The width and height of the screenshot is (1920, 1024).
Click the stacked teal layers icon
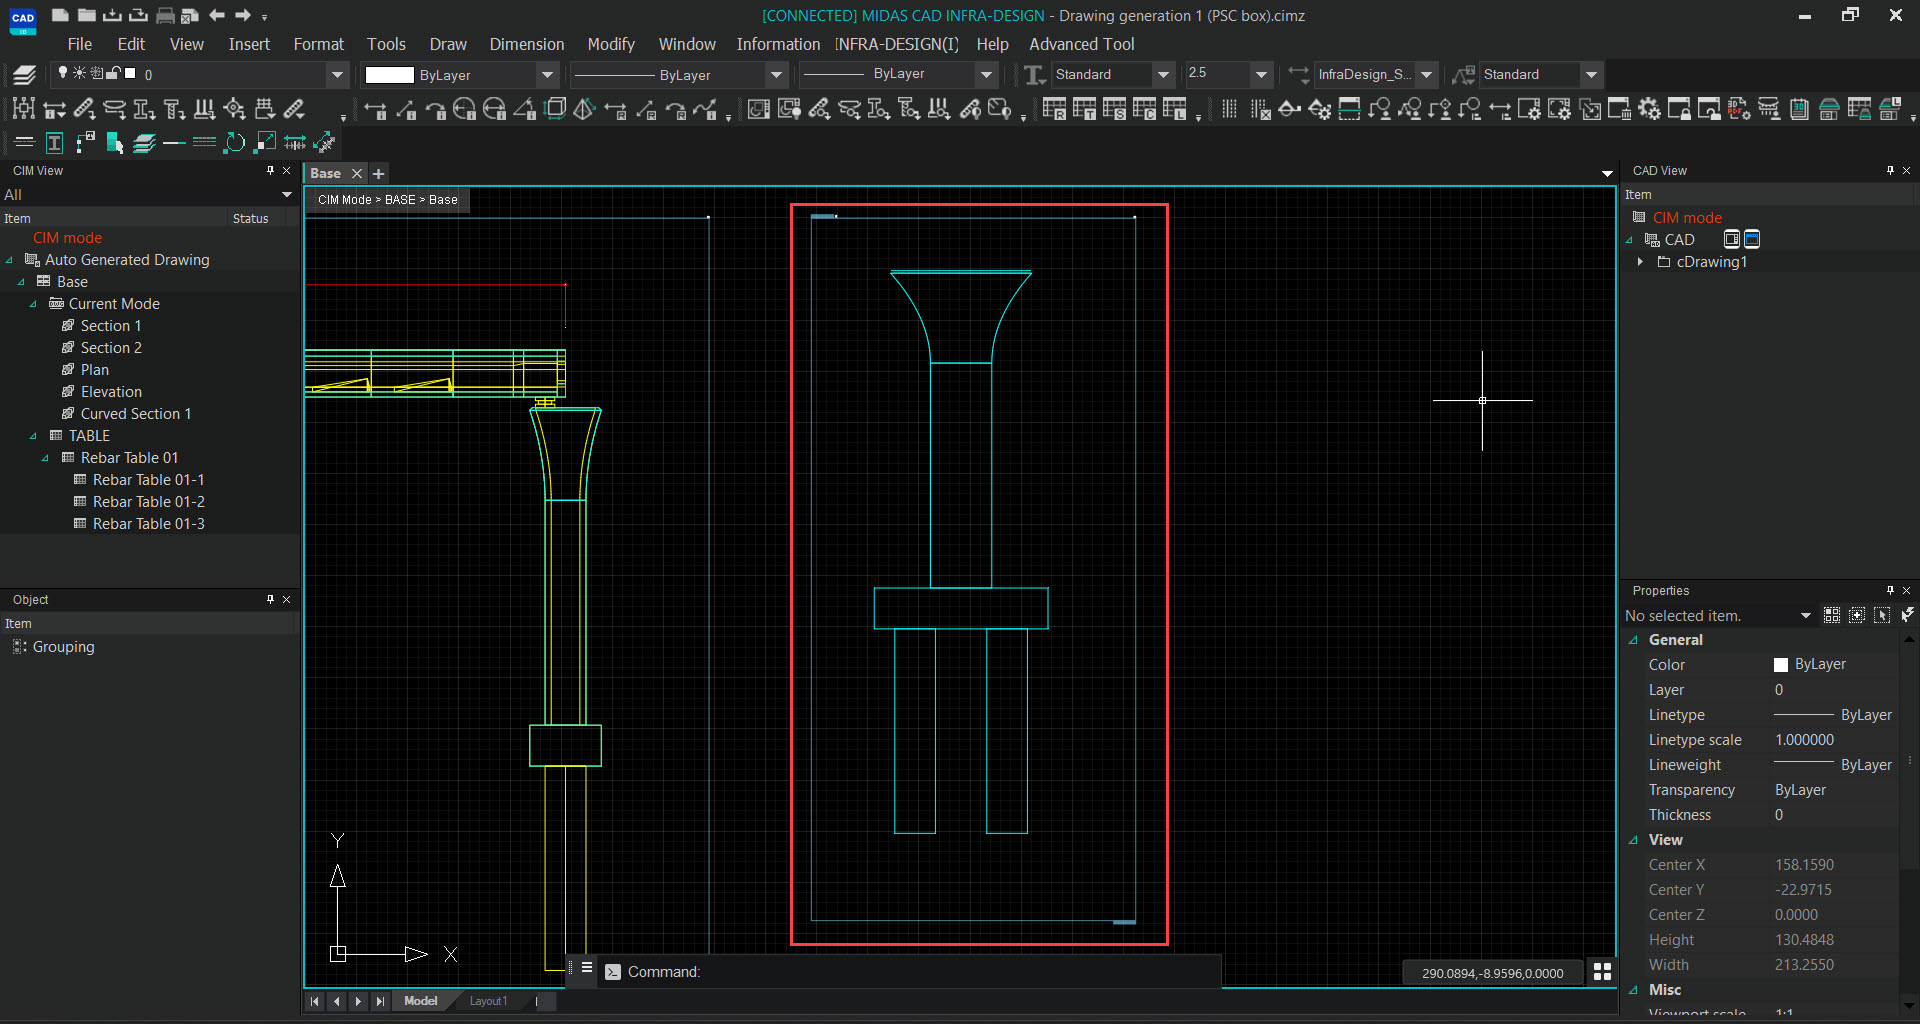[x=144, y=143]
